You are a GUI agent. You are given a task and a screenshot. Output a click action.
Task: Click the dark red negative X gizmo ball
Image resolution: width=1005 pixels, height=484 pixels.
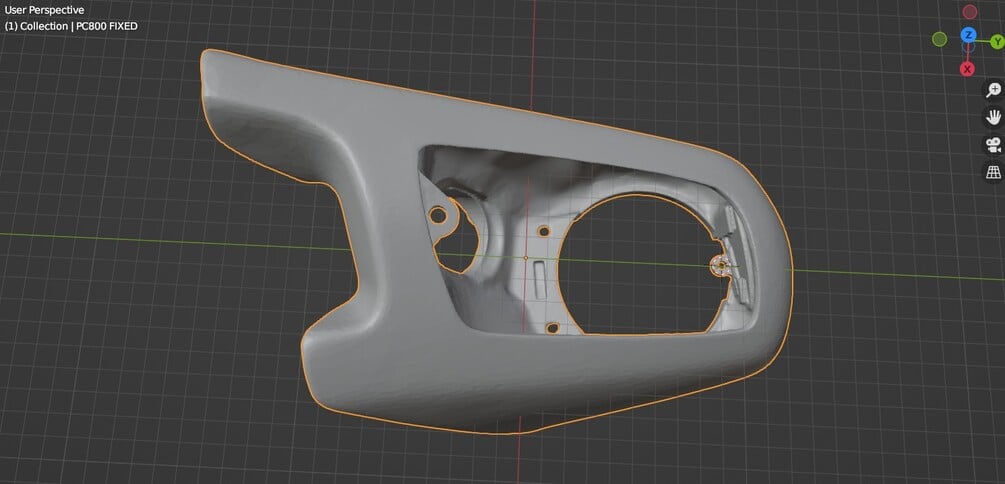[970, 12]
